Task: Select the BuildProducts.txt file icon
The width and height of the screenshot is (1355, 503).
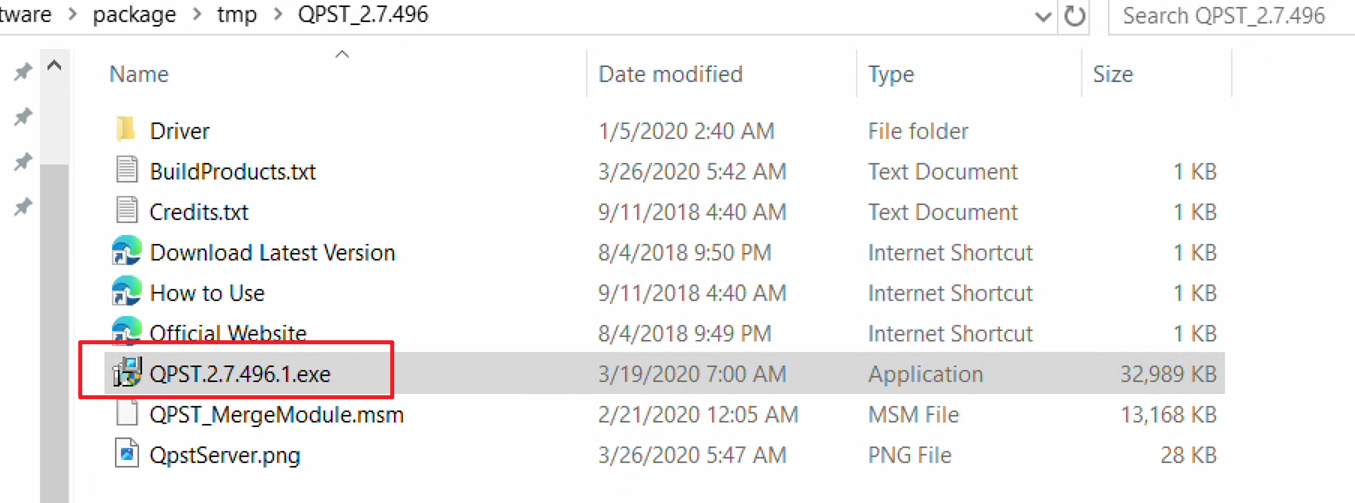Action: (126, 171)
